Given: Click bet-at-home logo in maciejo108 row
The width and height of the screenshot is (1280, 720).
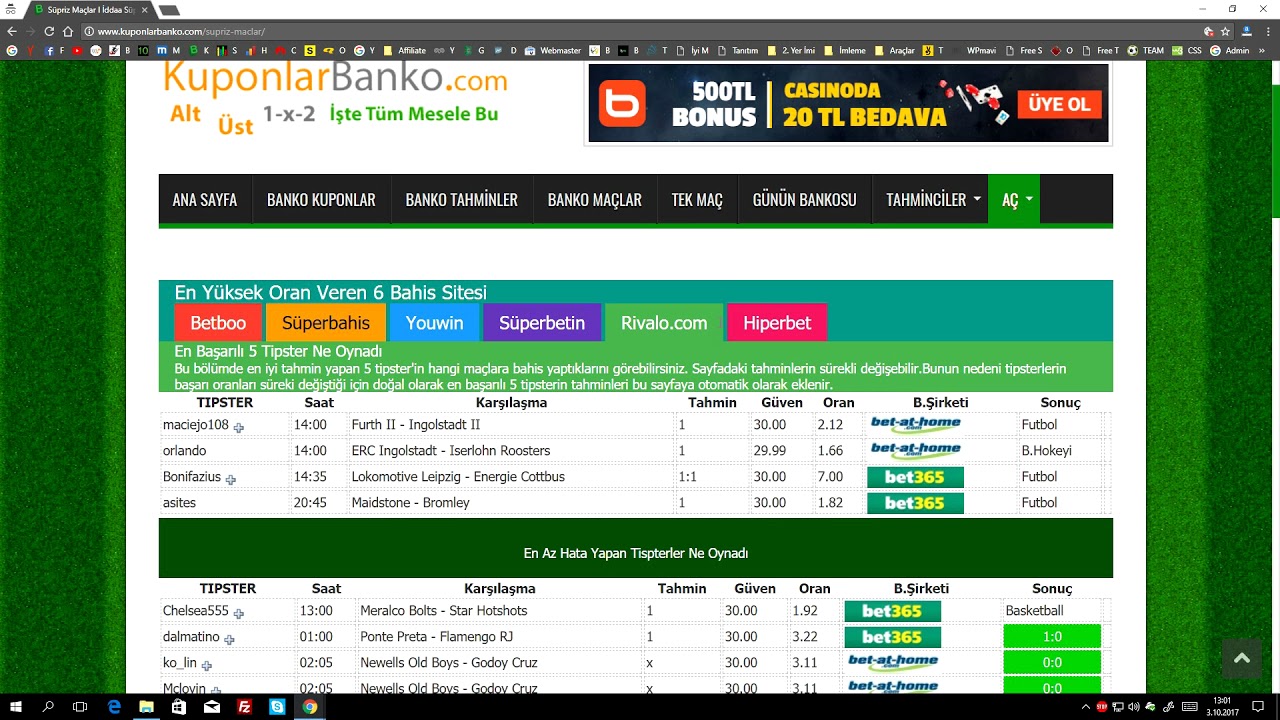Looking at the screenshot, I should [915, 424].
